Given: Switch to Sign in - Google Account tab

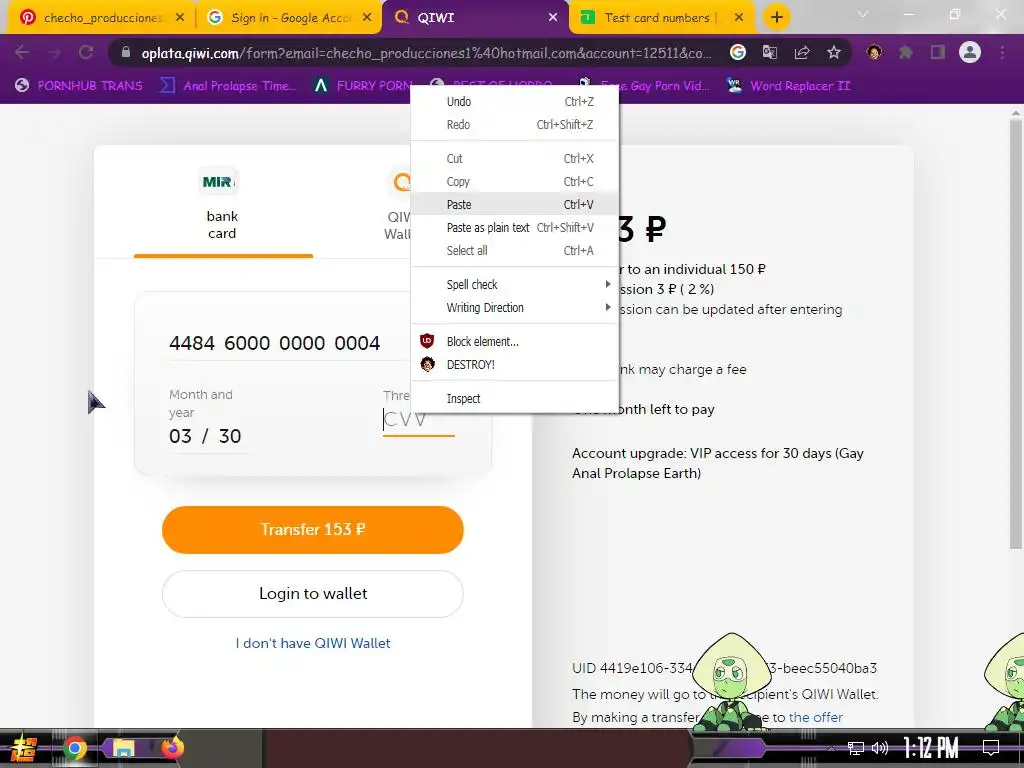Looking at the screenshot, I should [288, 18].
